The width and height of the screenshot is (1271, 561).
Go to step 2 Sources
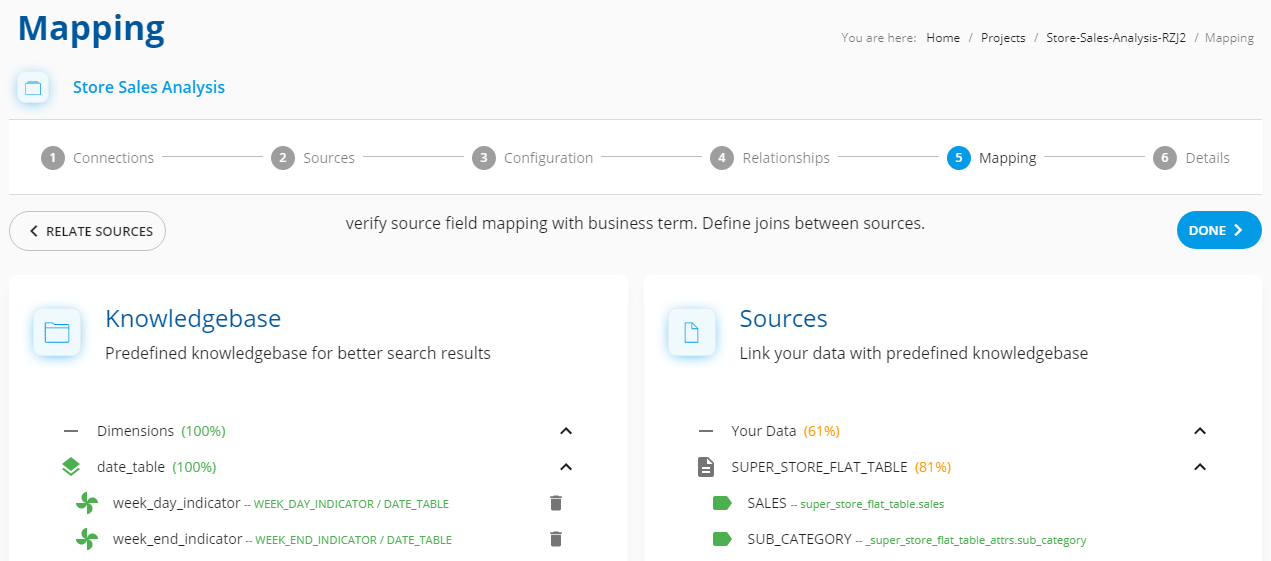click(x=313, y=158)
